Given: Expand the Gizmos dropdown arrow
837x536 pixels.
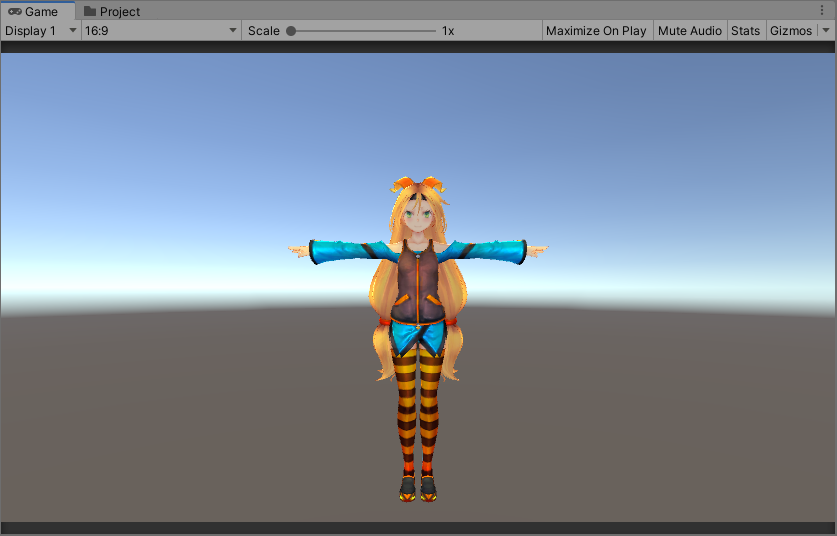Looking at the screenshot, I should pos(826,31).
